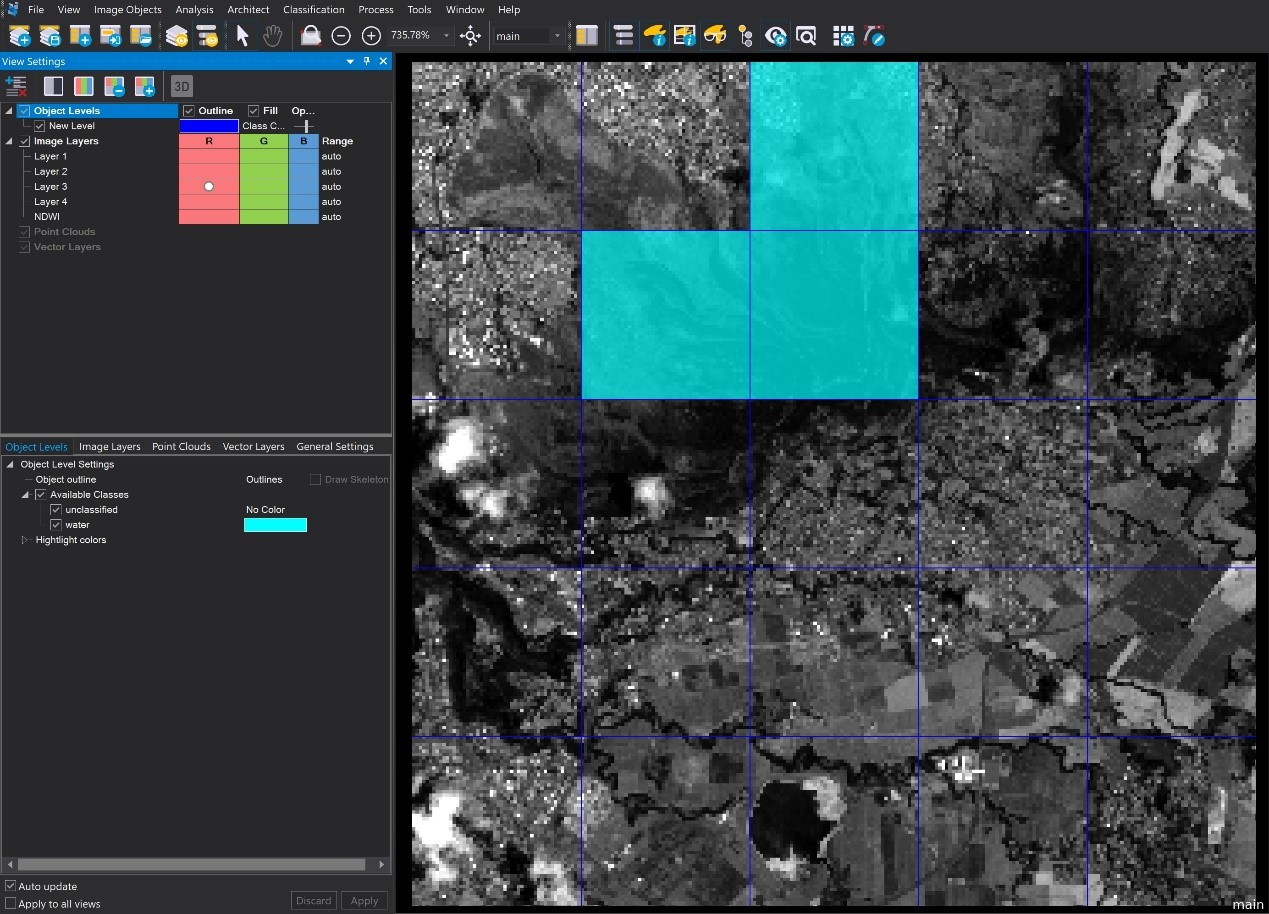Activate the hand pan tool
Viewport: 1269px width, 914px height.
pos(272,36)
